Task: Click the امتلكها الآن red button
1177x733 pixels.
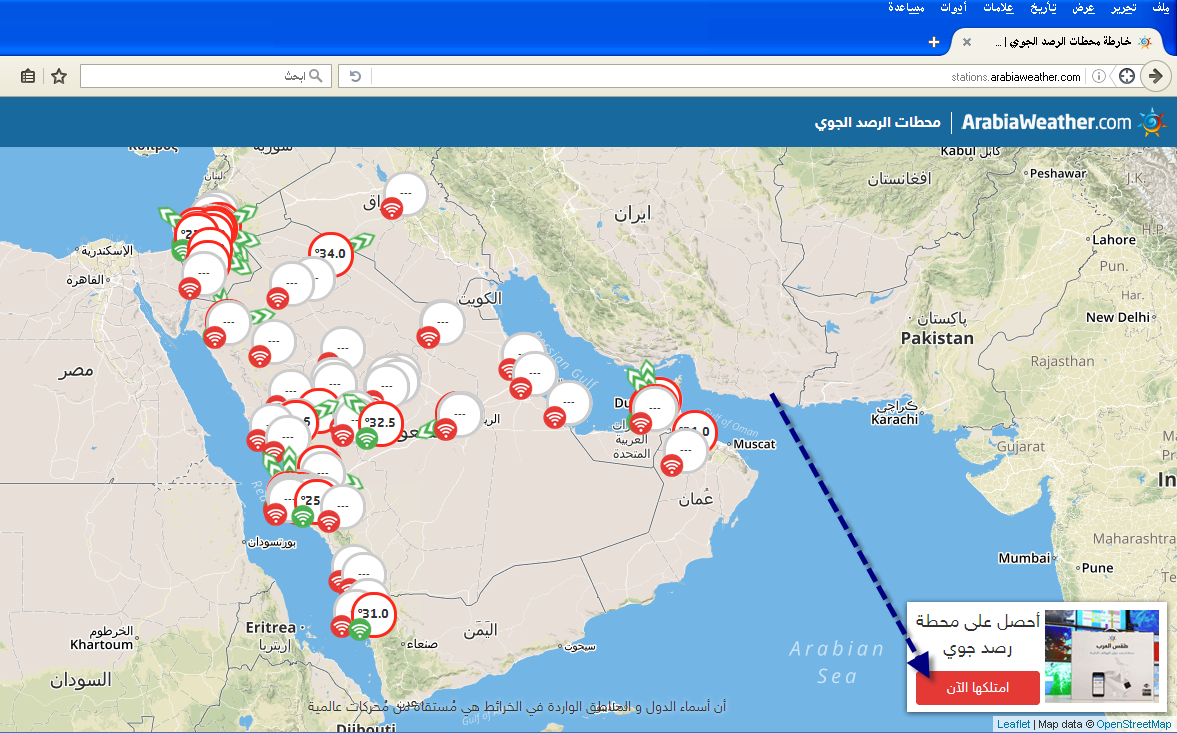Action: coord(977,687)
